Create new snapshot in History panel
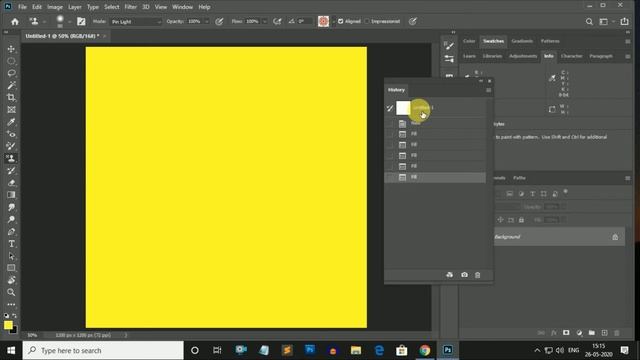Viewport: 640px width, 360px height. coord(464,275)
